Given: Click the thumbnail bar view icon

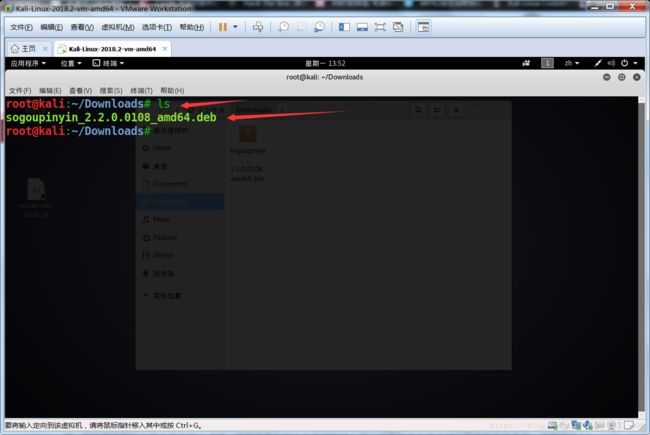Looking at the screenshot, I should coord(362,27).
